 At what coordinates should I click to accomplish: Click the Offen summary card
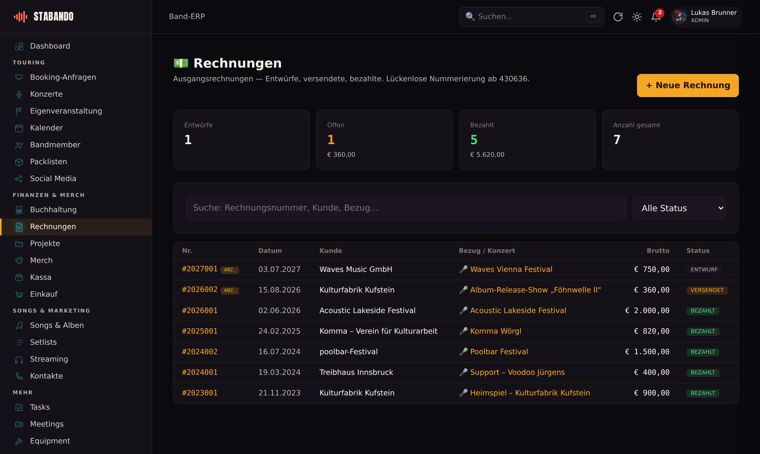point(384,140)
